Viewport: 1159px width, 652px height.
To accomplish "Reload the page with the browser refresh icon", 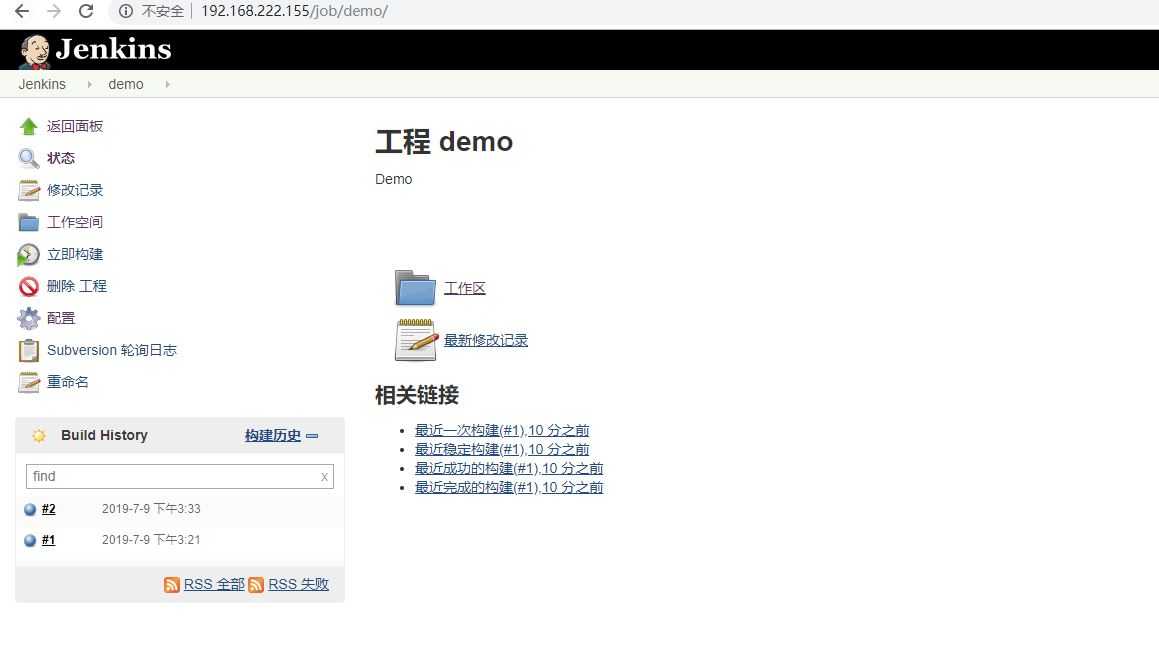I will (x=86, y=11).
